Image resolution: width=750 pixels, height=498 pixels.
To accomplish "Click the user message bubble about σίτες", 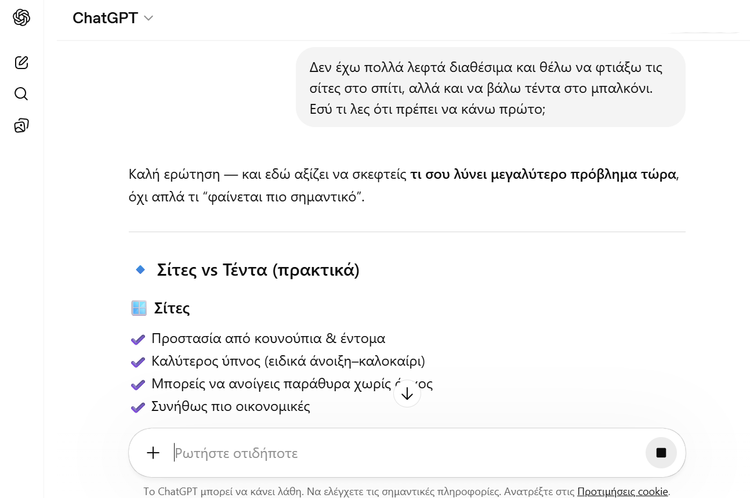I will click(490, 87).
